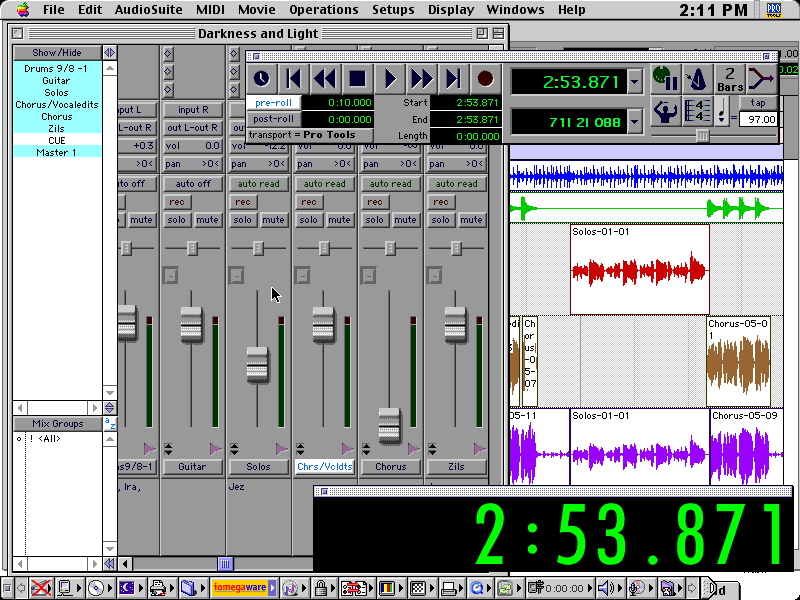Click Return to Zero transport button
Screen dimensions: 800x600
tap(293, 78)
